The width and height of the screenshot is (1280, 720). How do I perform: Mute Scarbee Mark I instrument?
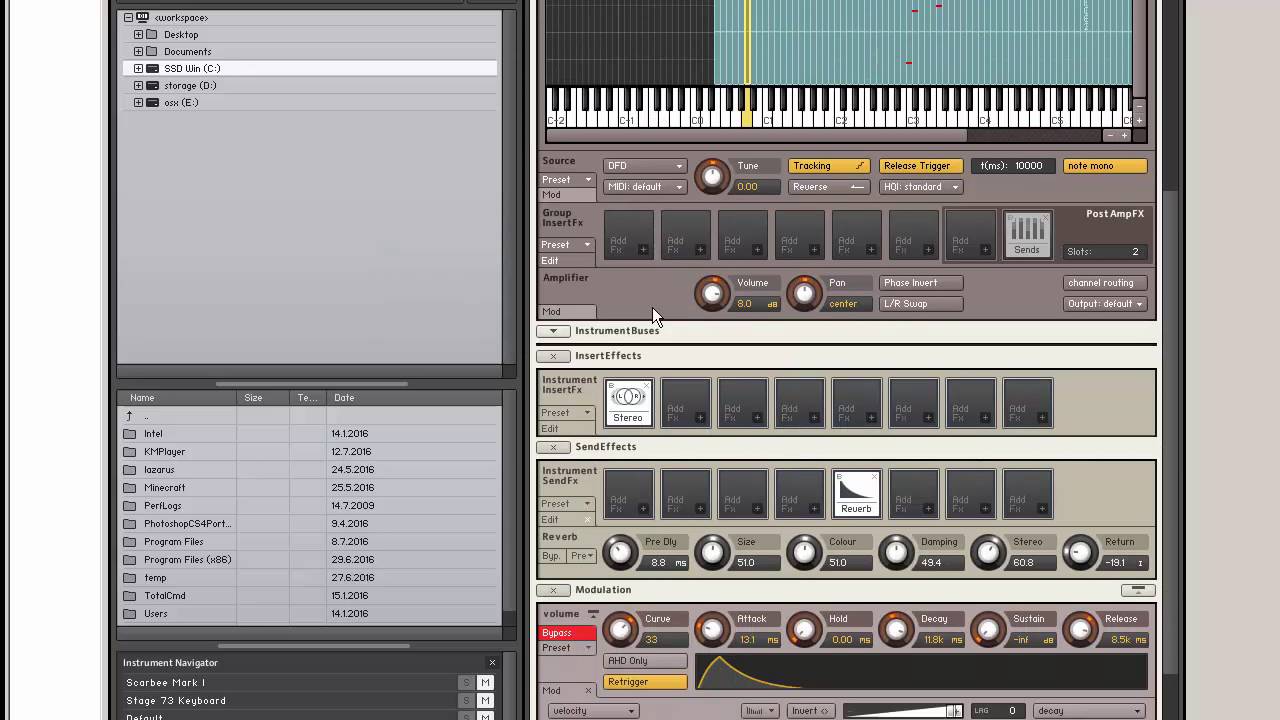(x=485, y=683)
